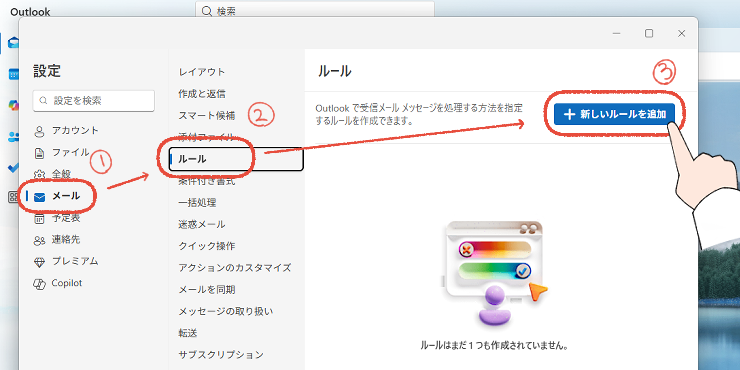Select the メール settings category
The height and width of the screenshot is (370, 740).
57,196
